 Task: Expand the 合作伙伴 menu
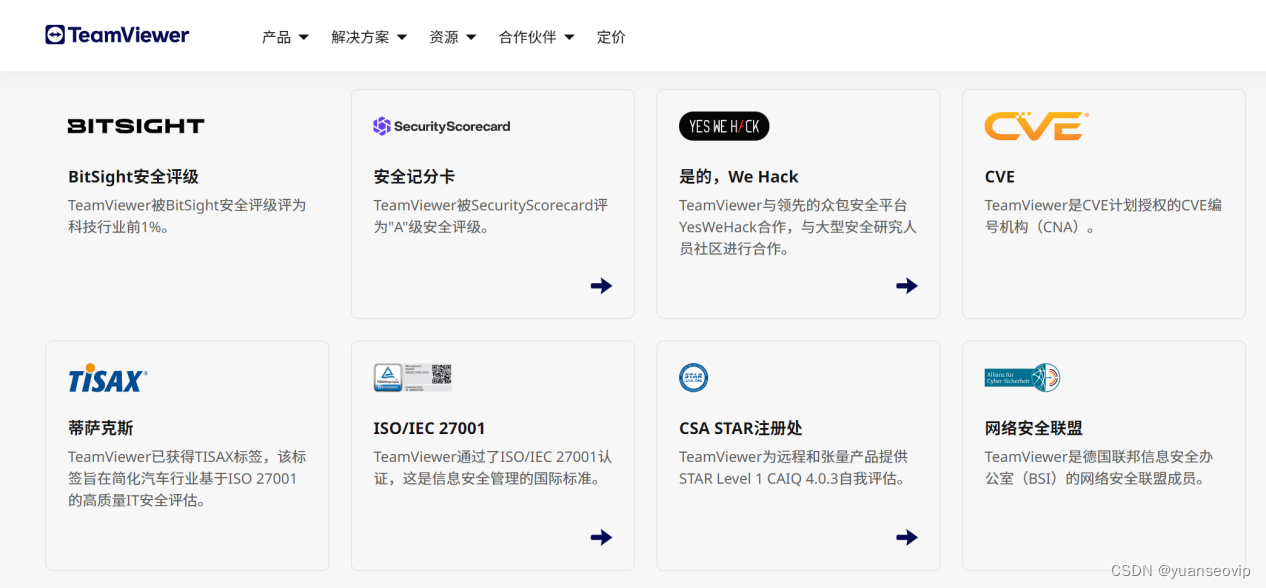point(536,37)
